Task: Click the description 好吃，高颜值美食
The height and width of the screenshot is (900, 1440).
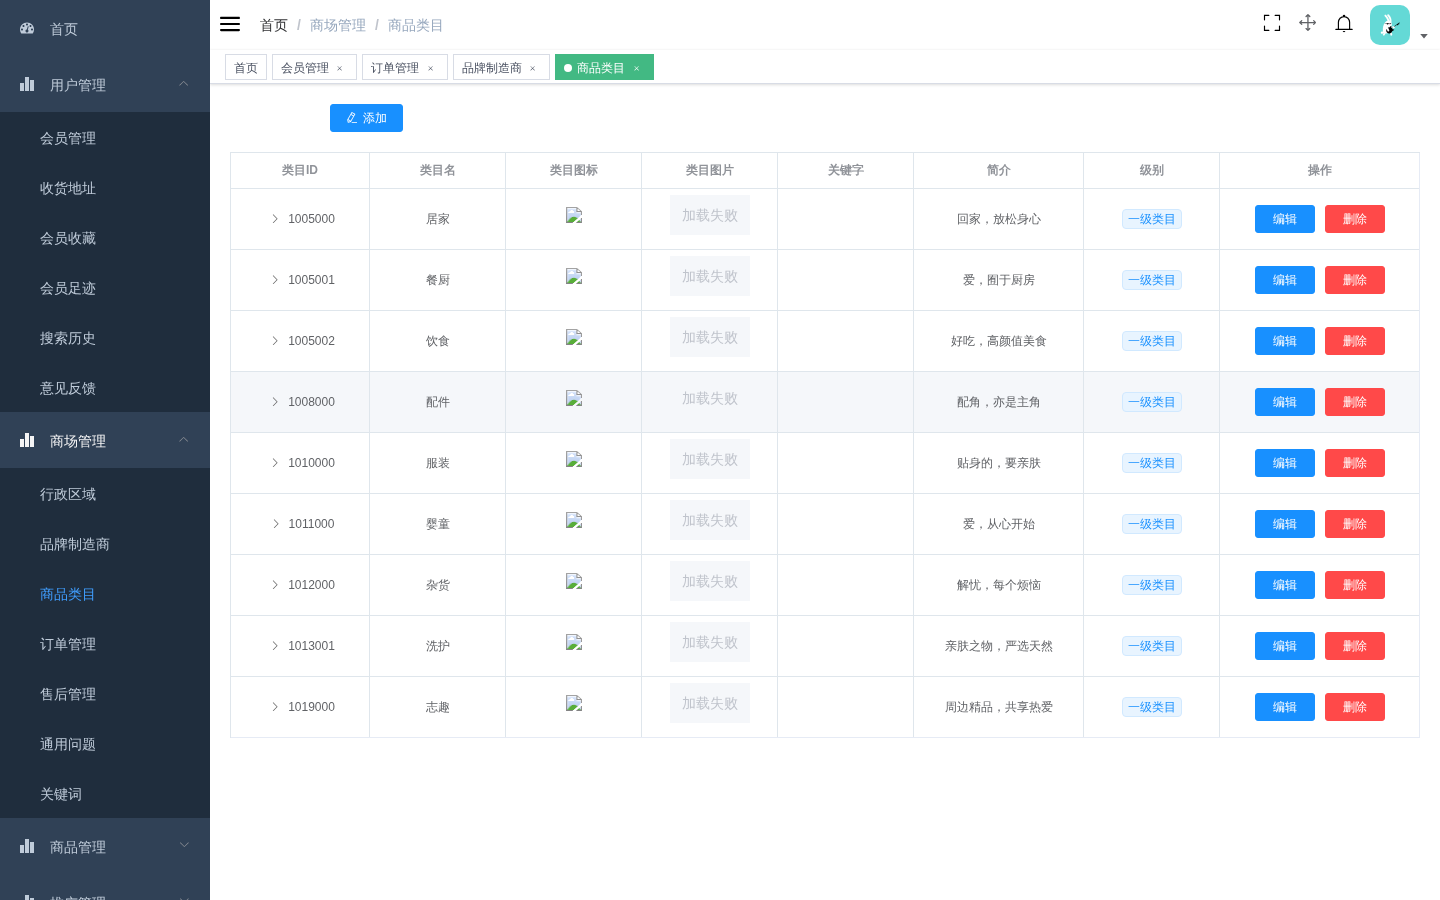Action: [999, 341]
